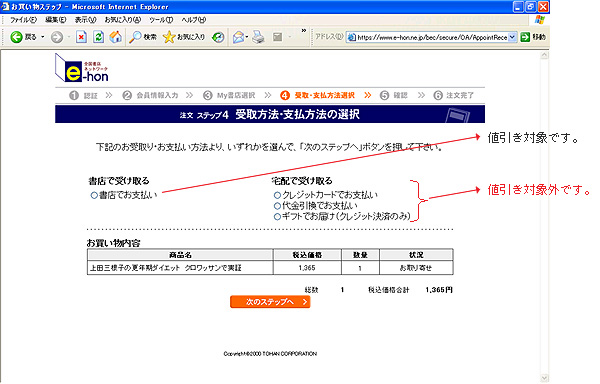Image resolution: width=600 pixels, height=384 pixels.
Task: Click the page scrollbar down arrow
Action: pyautogui.click(x=544, y=378)
